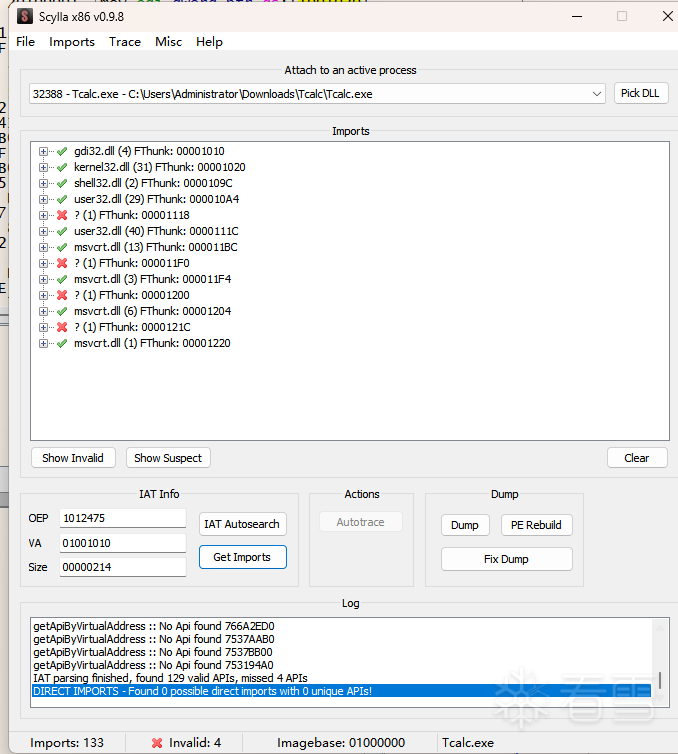The width and height of the screenshot is (678, 754).
Task: Click green check icon beside gdi32.dll
Action: (62, 151)
